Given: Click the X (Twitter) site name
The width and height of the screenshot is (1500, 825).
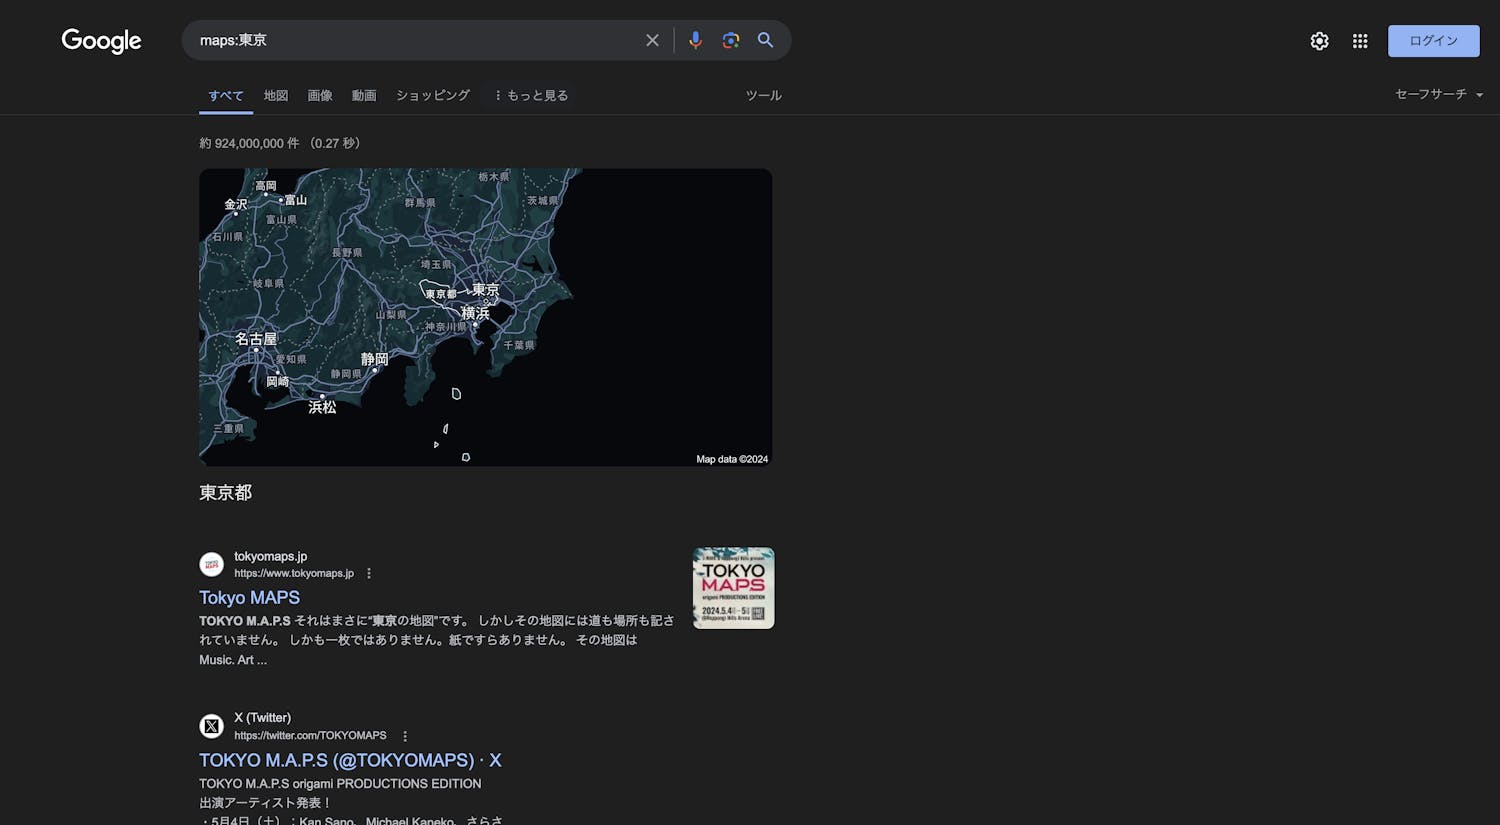Looking at the screenshot, I should tap(262, 718).
